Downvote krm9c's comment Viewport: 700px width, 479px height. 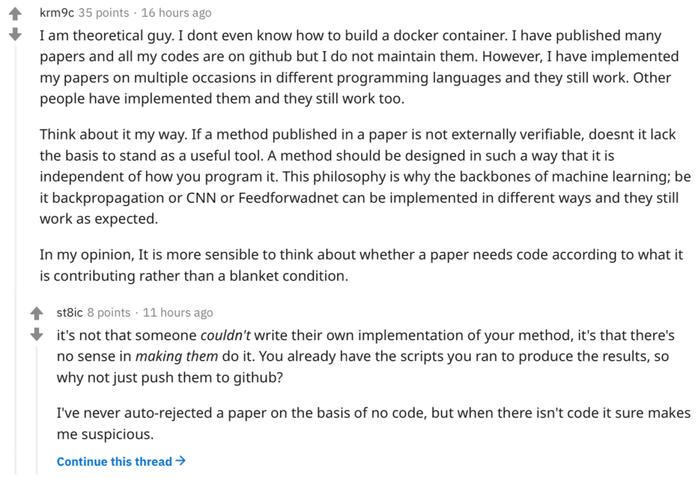tap(15, 34)
